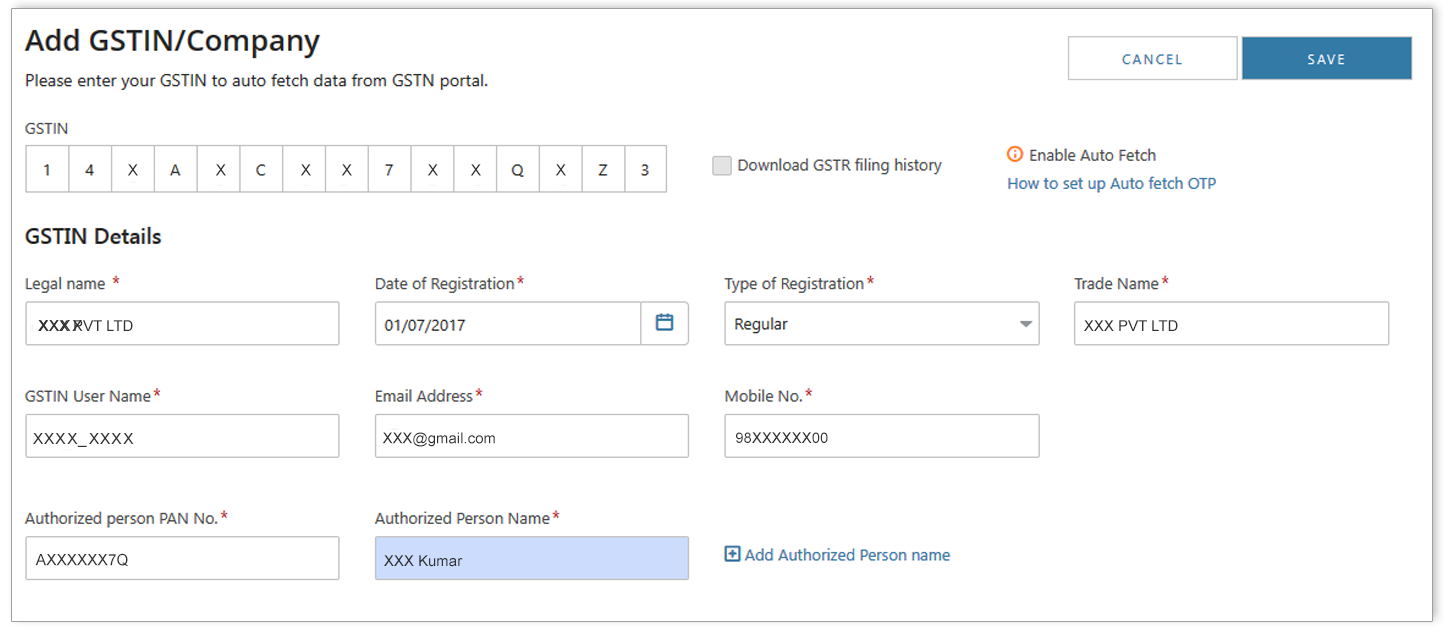1444x633 pixels.
Task: Click the plus icon beside Add Authorized Person
Action: click(x=732, y=554)
